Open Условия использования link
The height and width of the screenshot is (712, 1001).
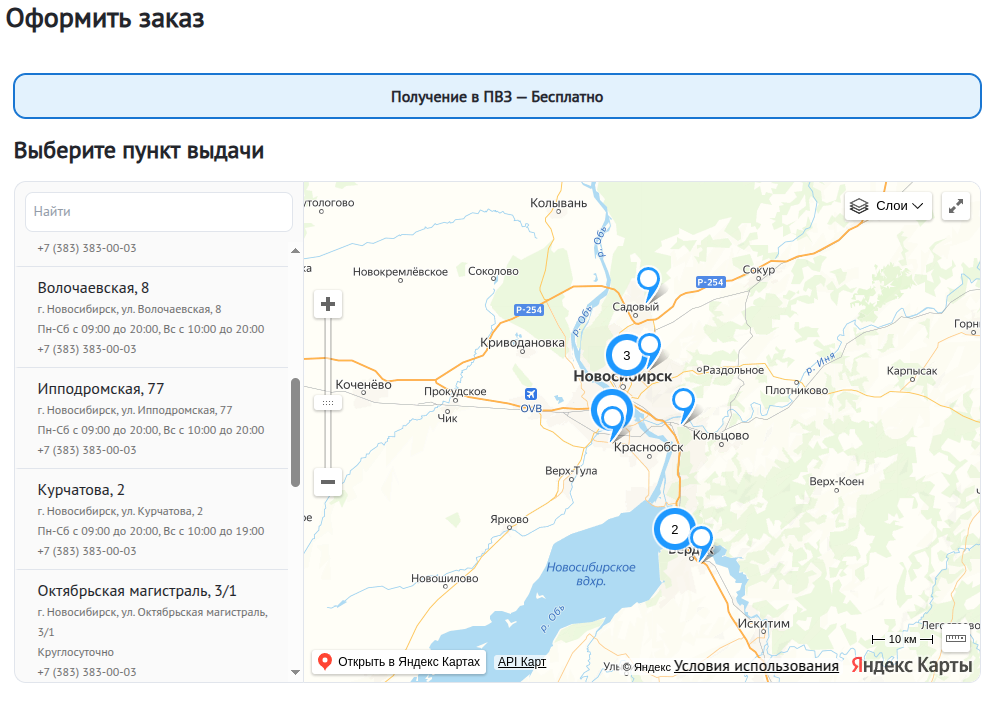tap(756, 666)
